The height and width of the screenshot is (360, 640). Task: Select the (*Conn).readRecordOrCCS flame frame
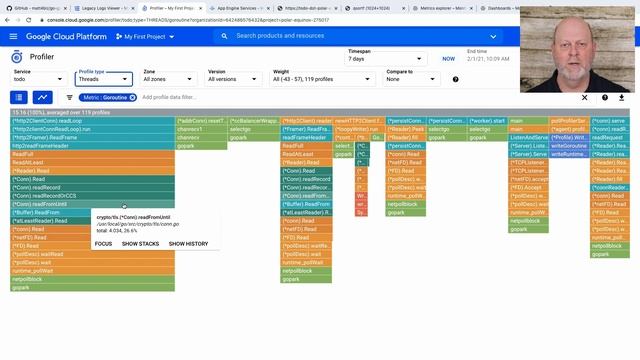pos(93,196)
